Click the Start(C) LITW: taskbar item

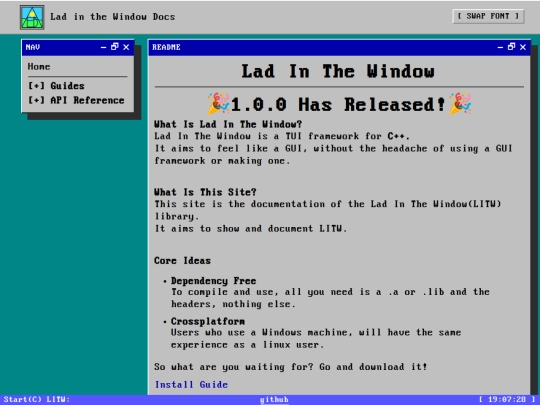(x=37, y=399)
